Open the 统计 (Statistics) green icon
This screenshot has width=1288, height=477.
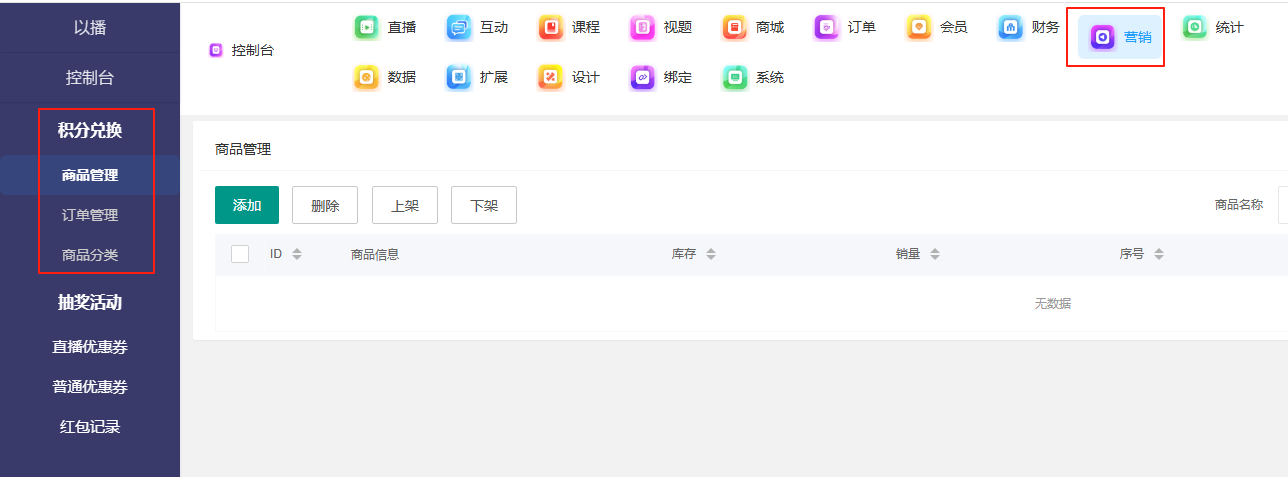(x=1195, y=28)
